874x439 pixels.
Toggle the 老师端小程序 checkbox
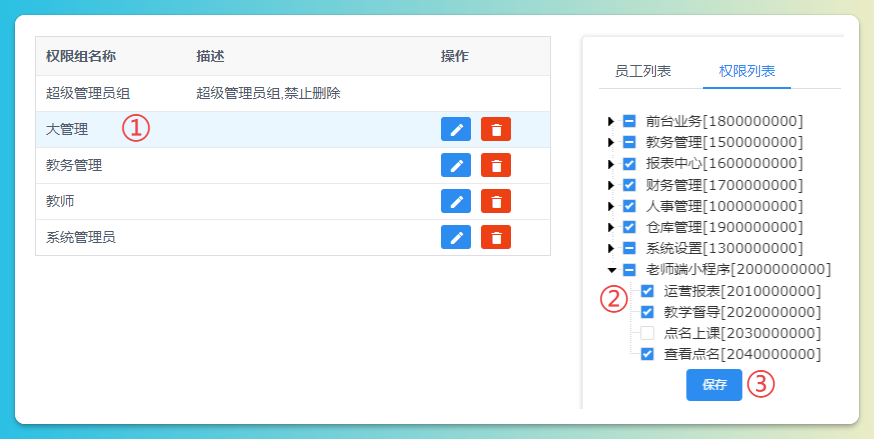pyautogui.click(x=629, y=270)
